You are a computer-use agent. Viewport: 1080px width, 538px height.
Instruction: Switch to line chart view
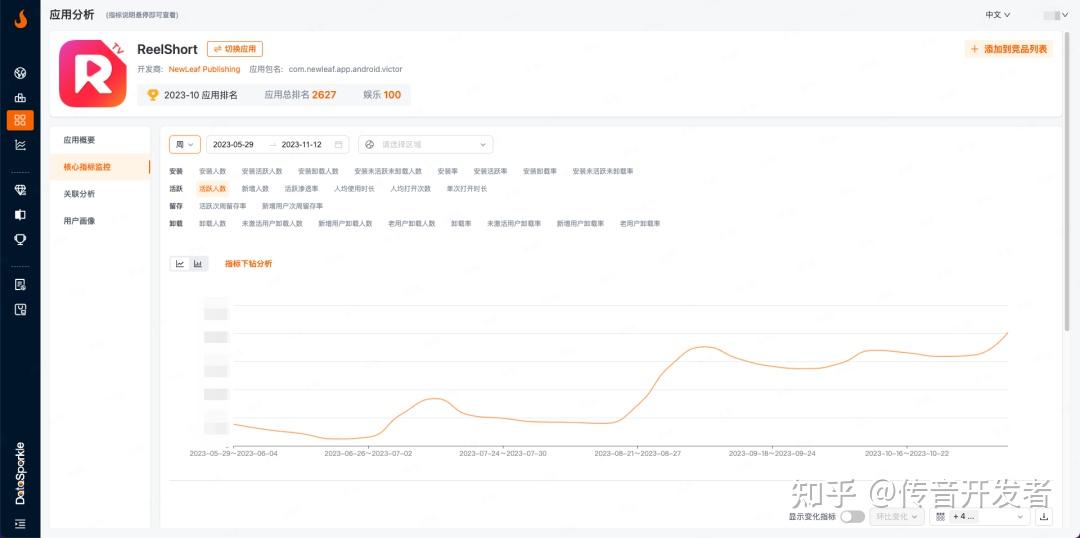tap(180, 264)
